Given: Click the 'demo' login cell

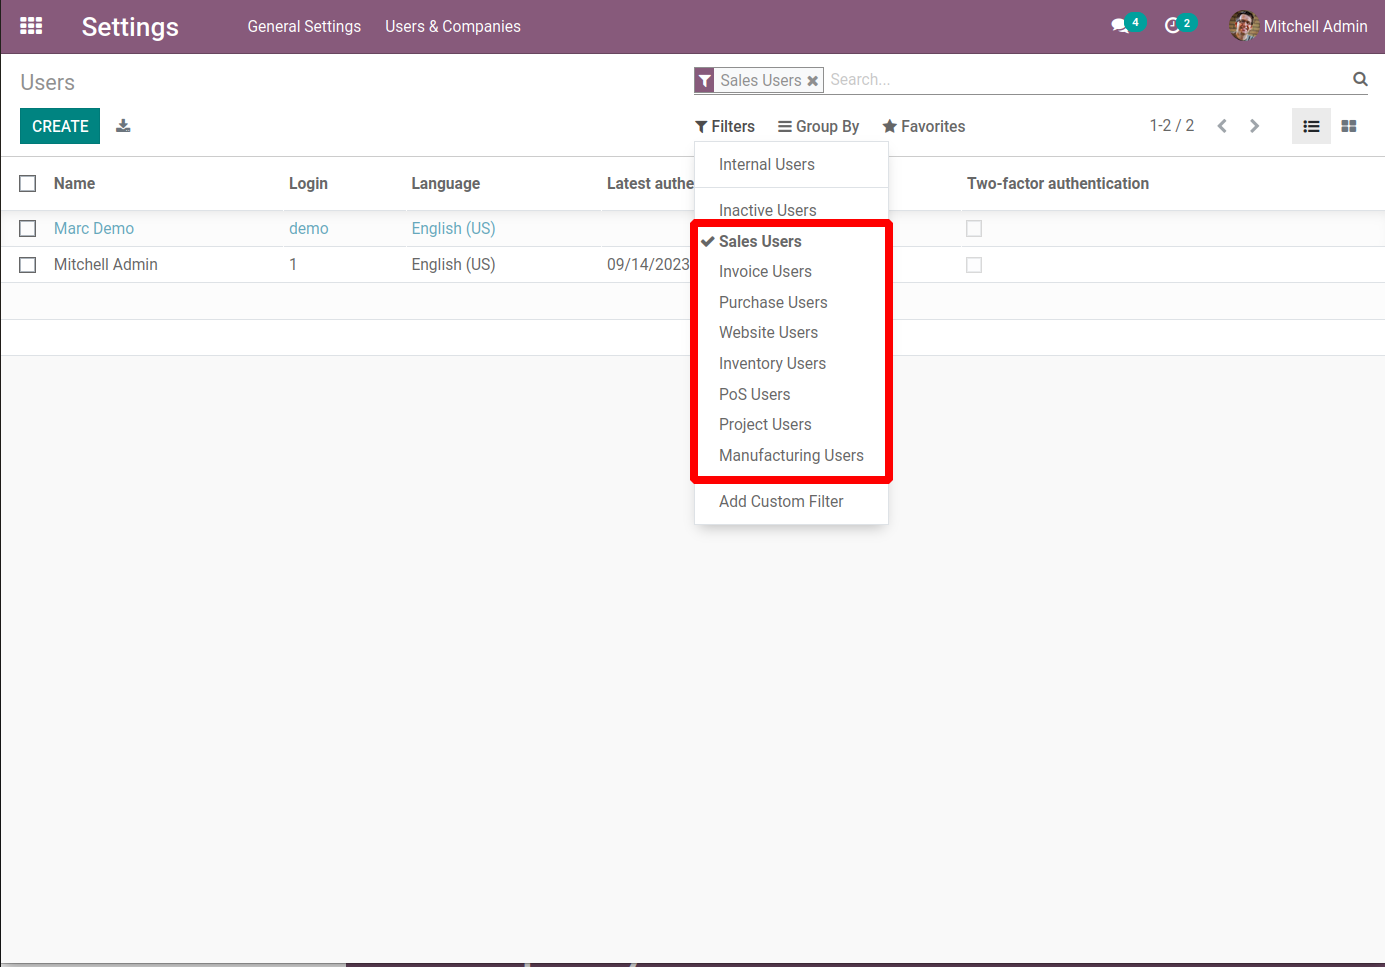Looking at the screenshot, I should point(309,228).
